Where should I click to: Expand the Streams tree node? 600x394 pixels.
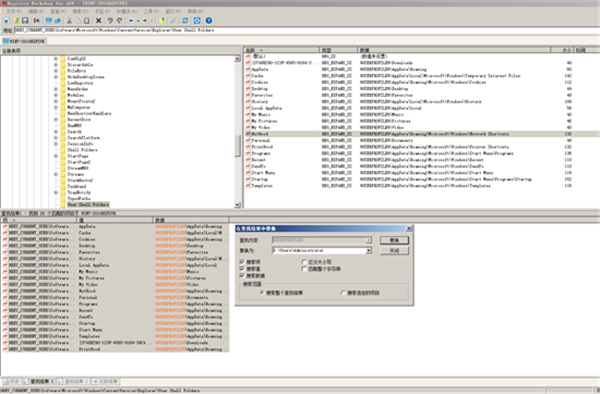(56, 174)
